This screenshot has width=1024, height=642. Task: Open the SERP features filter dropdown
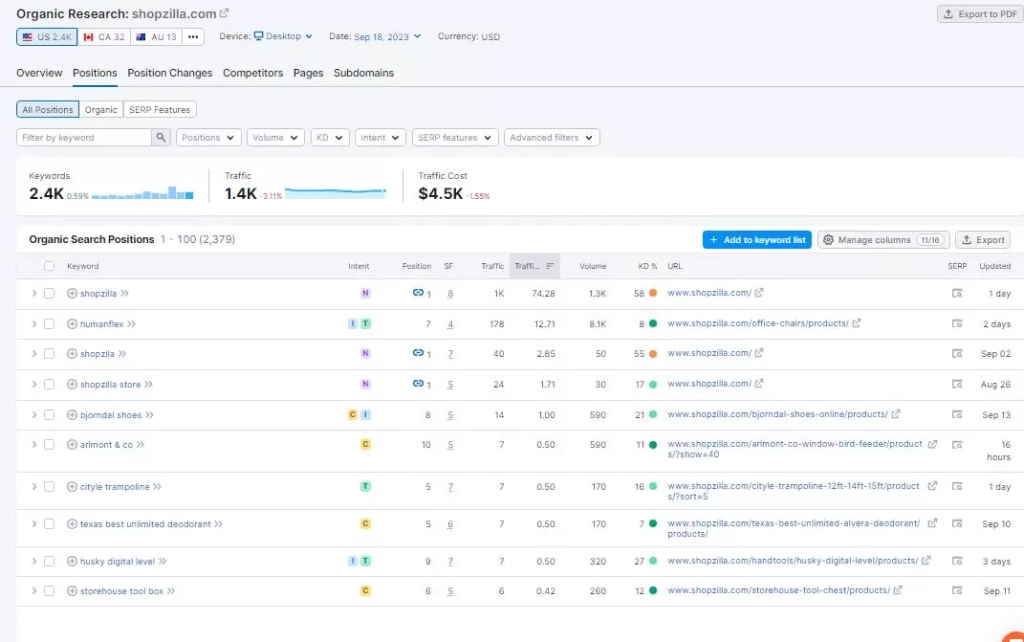(x=455, y=137)
